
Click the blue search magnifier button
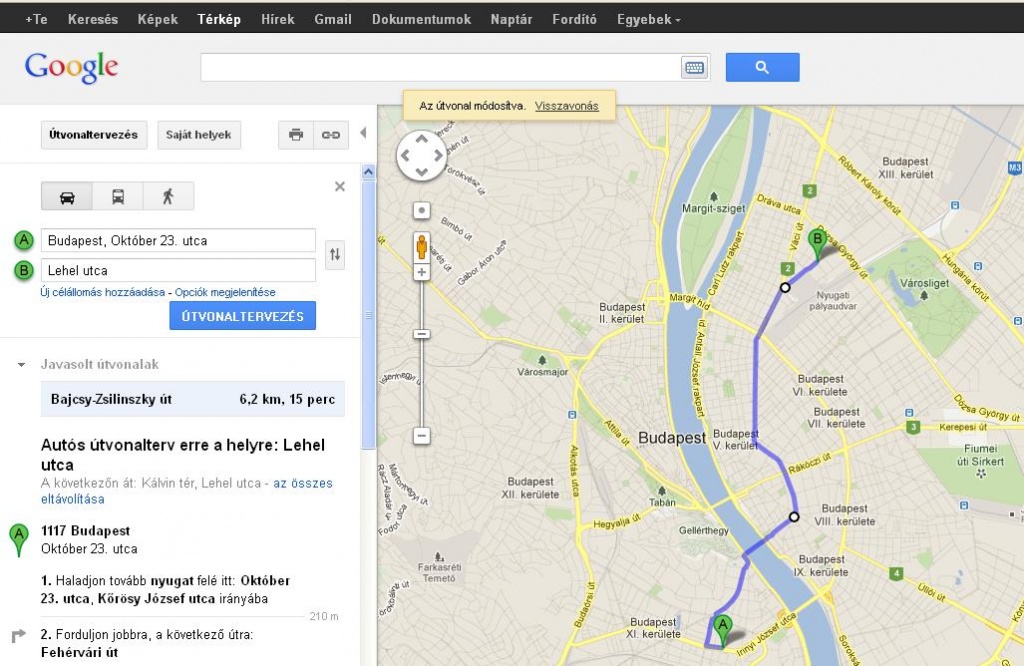click(762, 67)
